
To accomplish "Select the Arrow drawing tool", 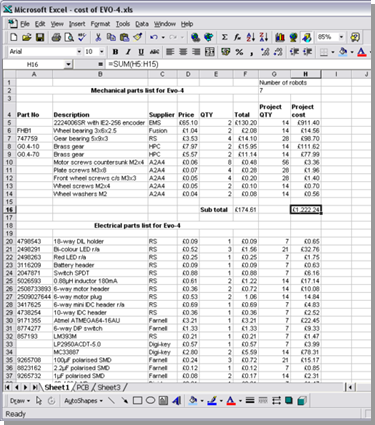I will pyautogui.click(x=124, y=401).
